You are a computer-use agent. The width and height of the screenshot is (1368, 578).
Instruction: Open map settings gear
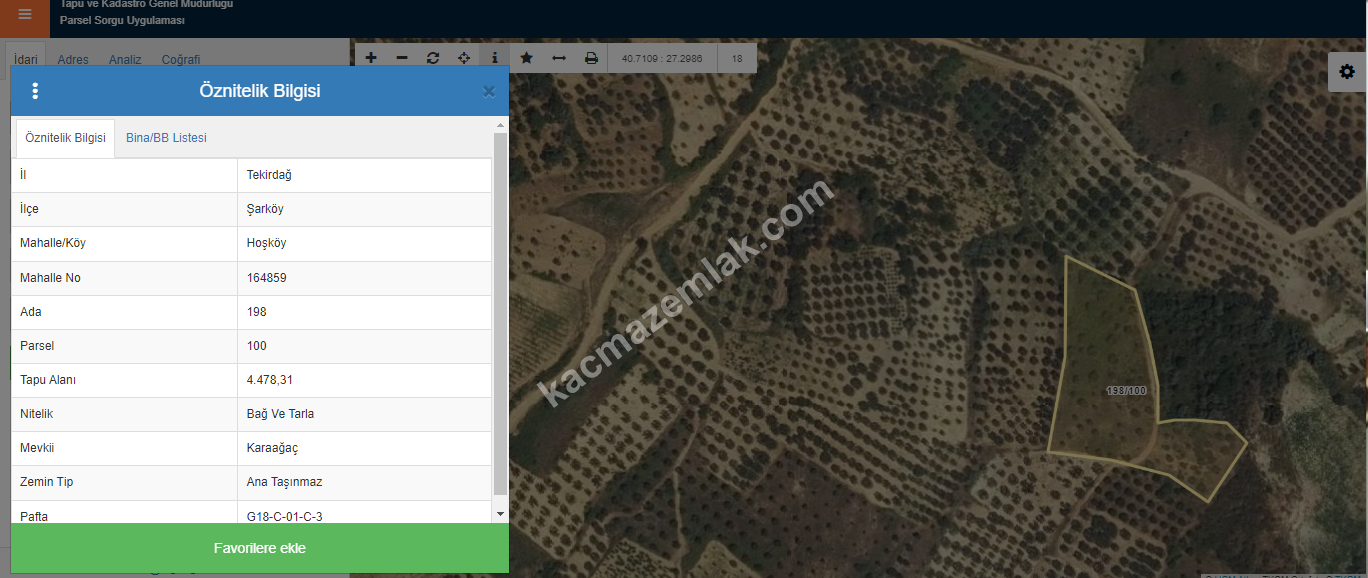(x=1347, y=72)
